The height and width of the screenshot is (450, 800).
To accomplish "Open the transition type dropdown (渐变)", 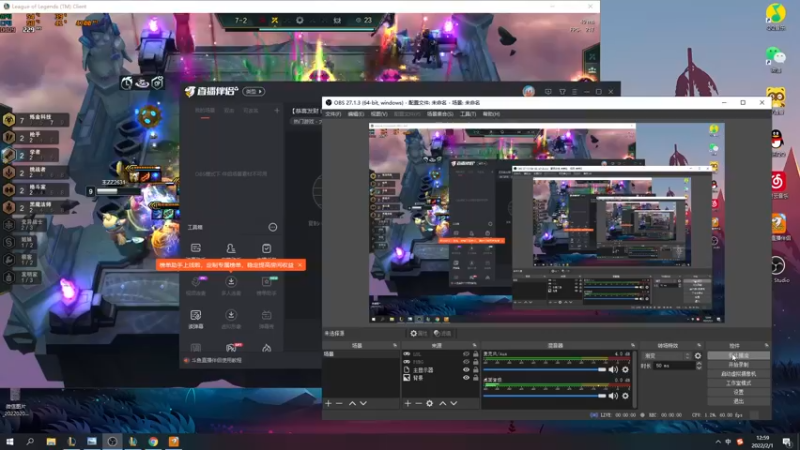I will (x=667, y=356).
